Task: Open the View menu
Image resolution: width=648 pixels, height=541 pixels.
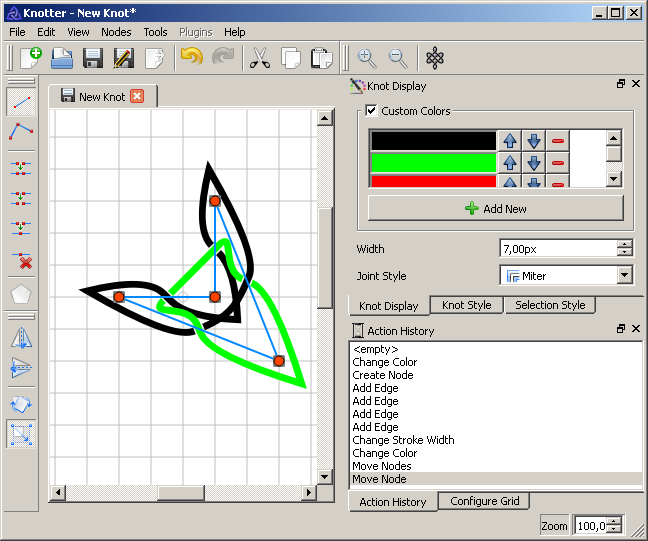Action: pos(78,32)
